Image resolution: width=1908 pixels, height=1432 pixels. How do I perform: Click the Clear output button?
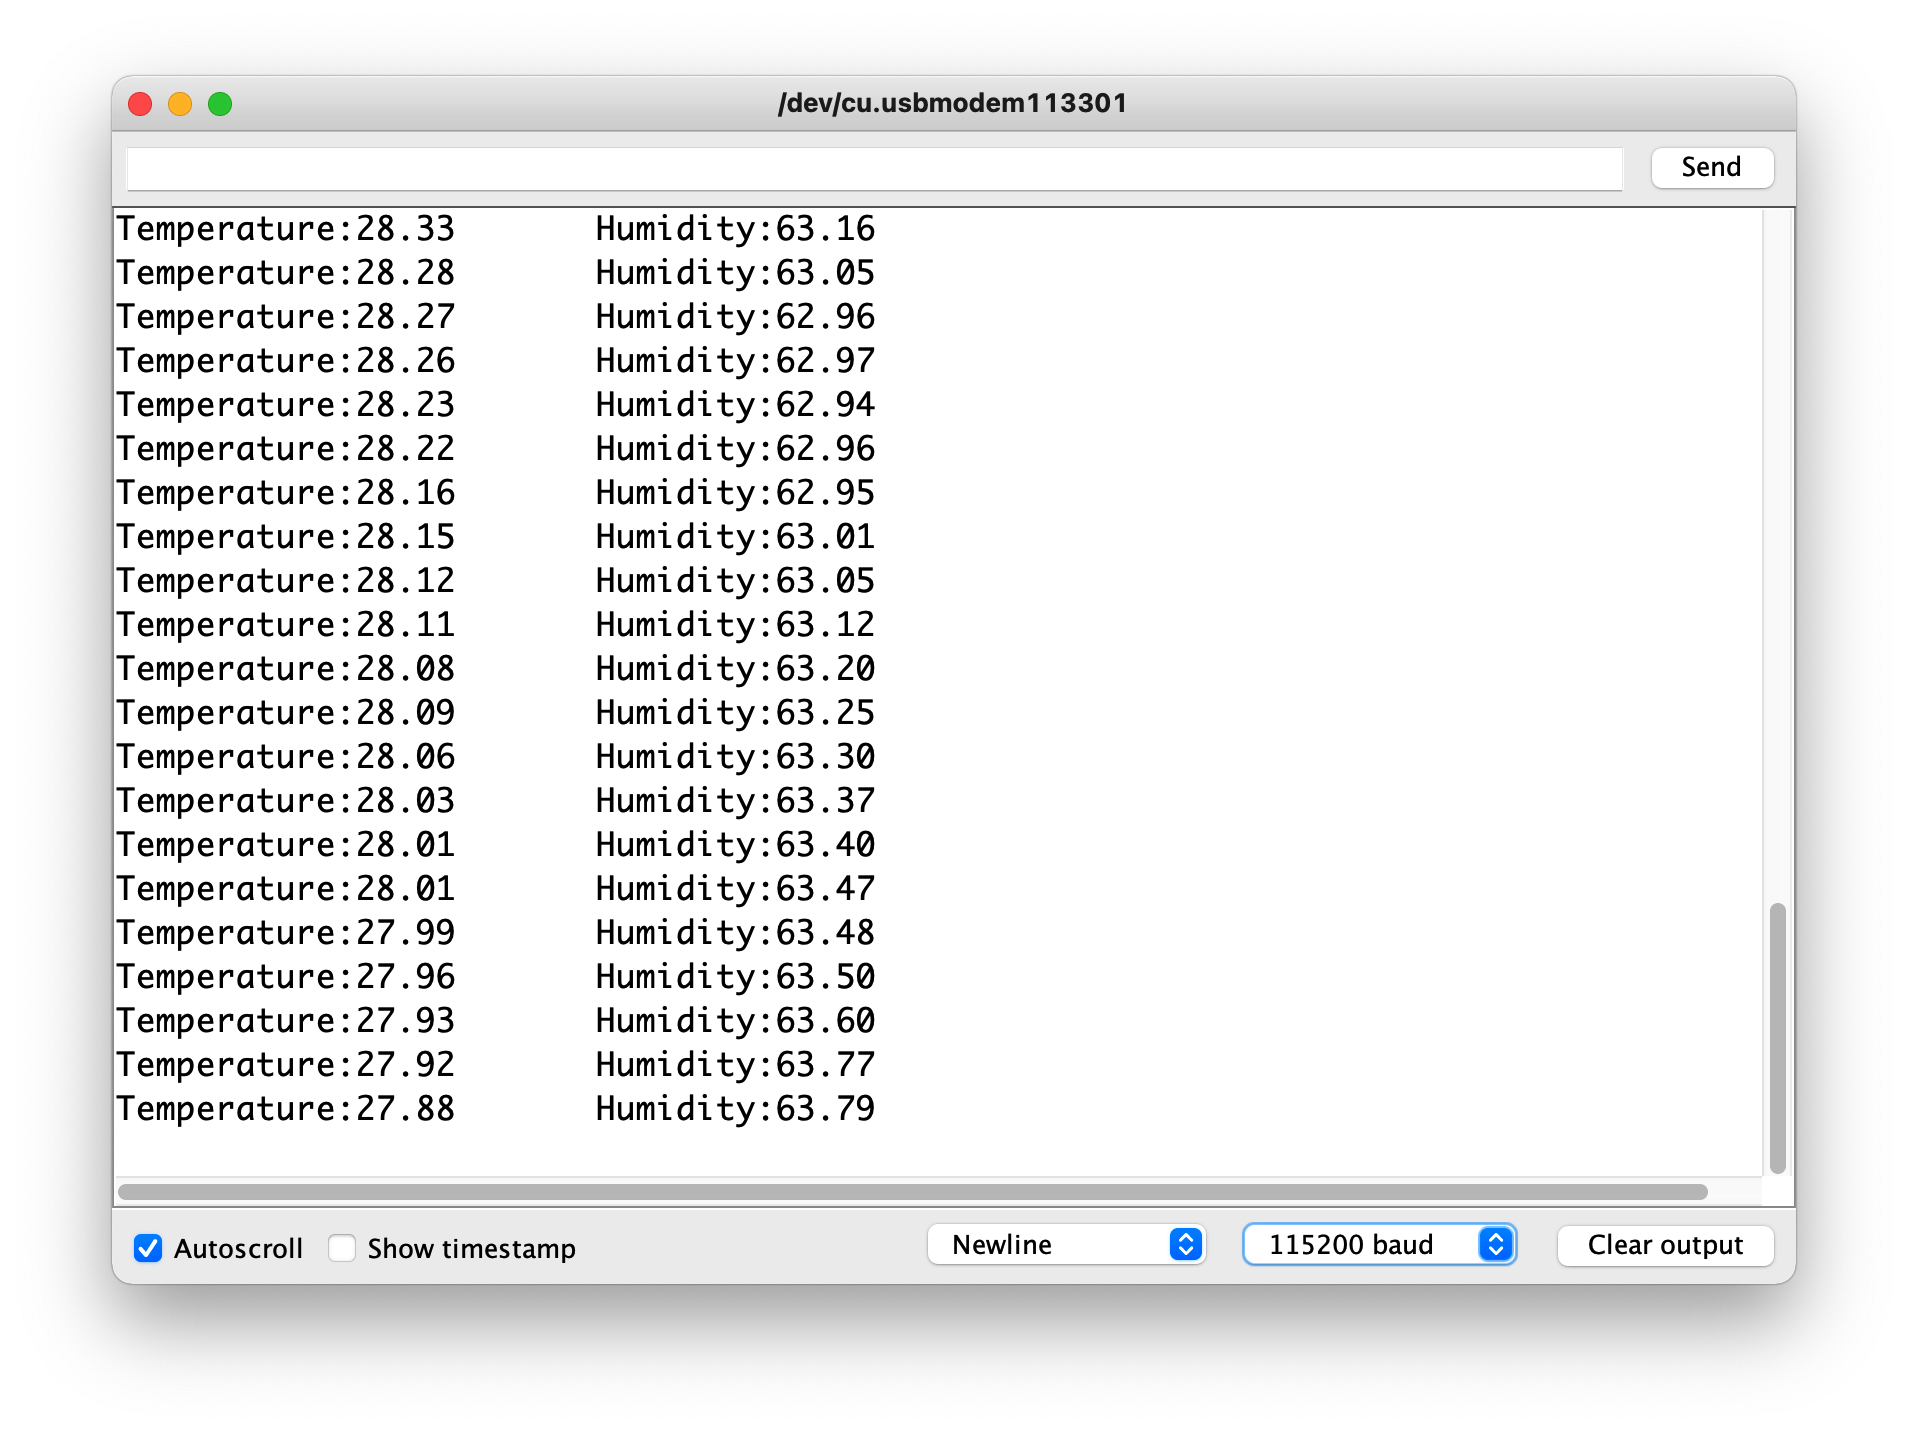click(x=1665, y=1245)
